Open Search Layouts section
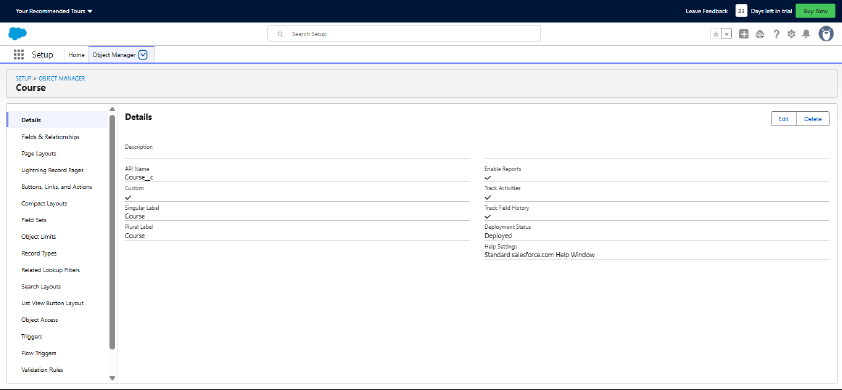The width and height of the screenshot is (842, 390). pos(41,287)
